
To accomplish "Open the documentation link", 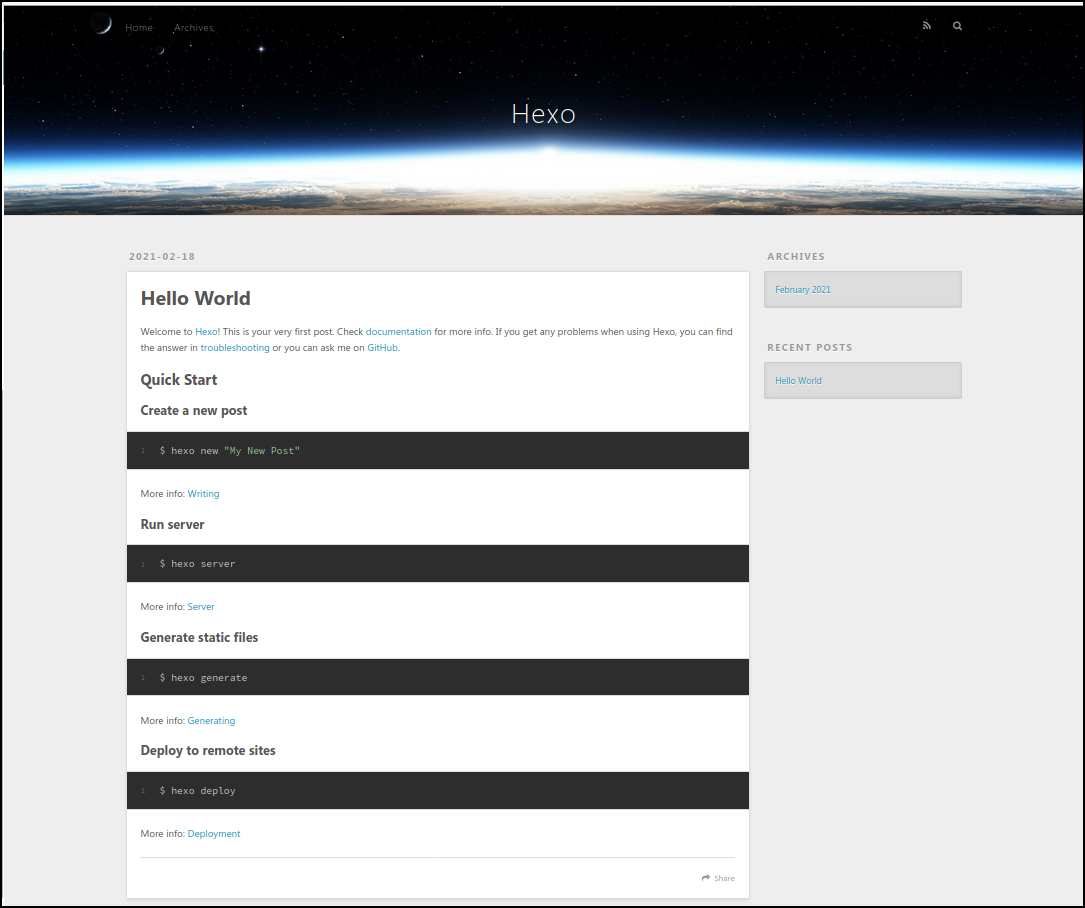I will [398, 332].
